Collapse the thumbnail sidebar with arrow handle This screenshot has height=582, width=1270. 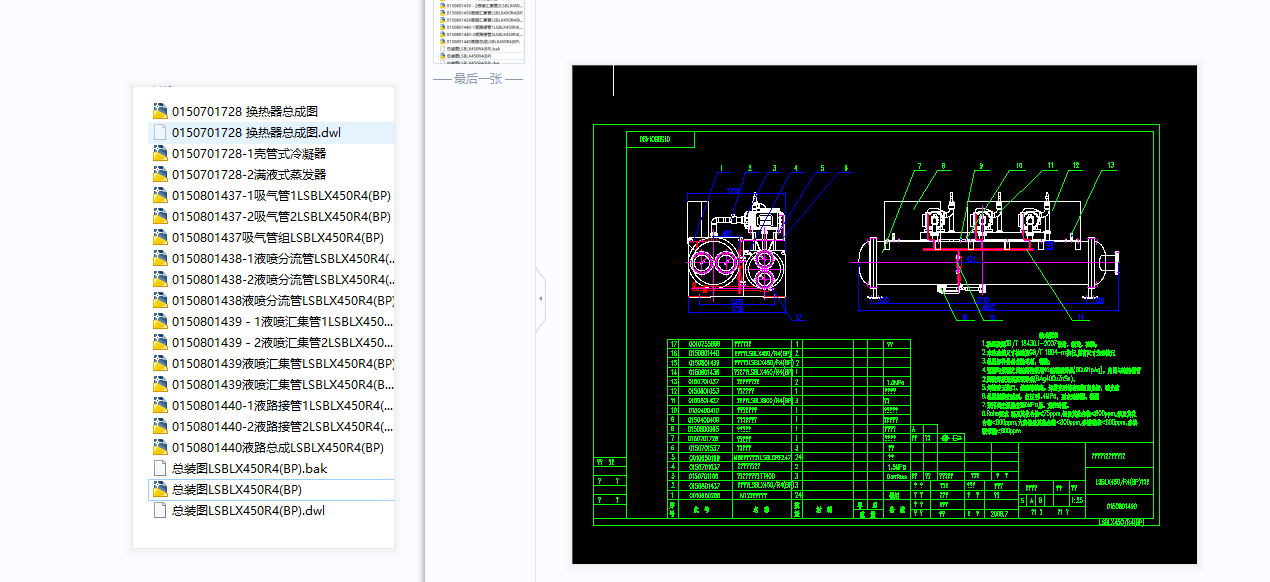[541, 299]
